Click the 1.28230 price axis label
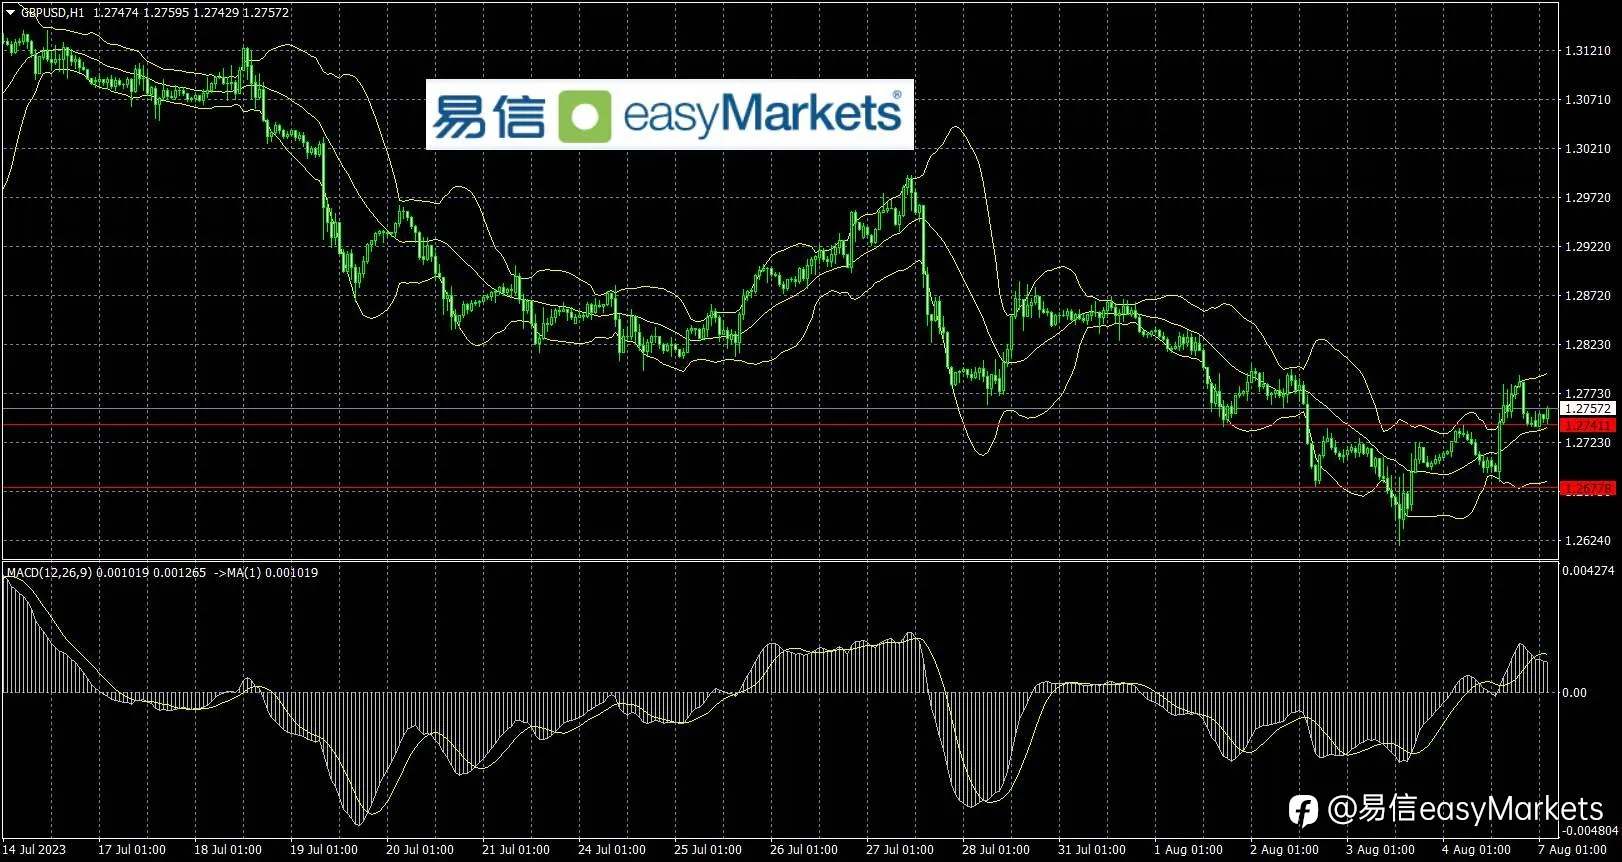 [x=1588, y=345]
